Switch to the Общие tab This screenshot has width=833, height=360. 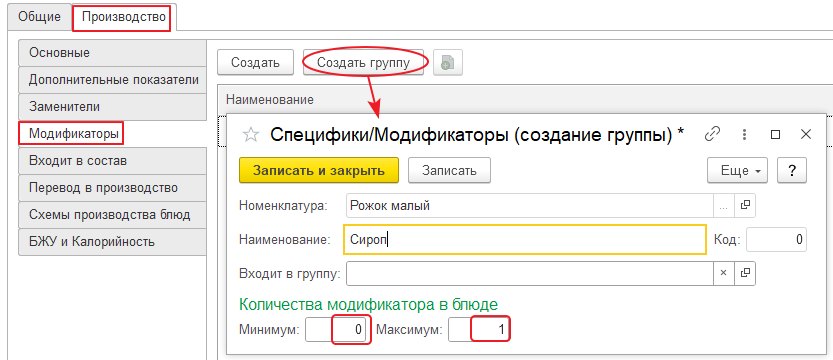[x=39, y=17]
